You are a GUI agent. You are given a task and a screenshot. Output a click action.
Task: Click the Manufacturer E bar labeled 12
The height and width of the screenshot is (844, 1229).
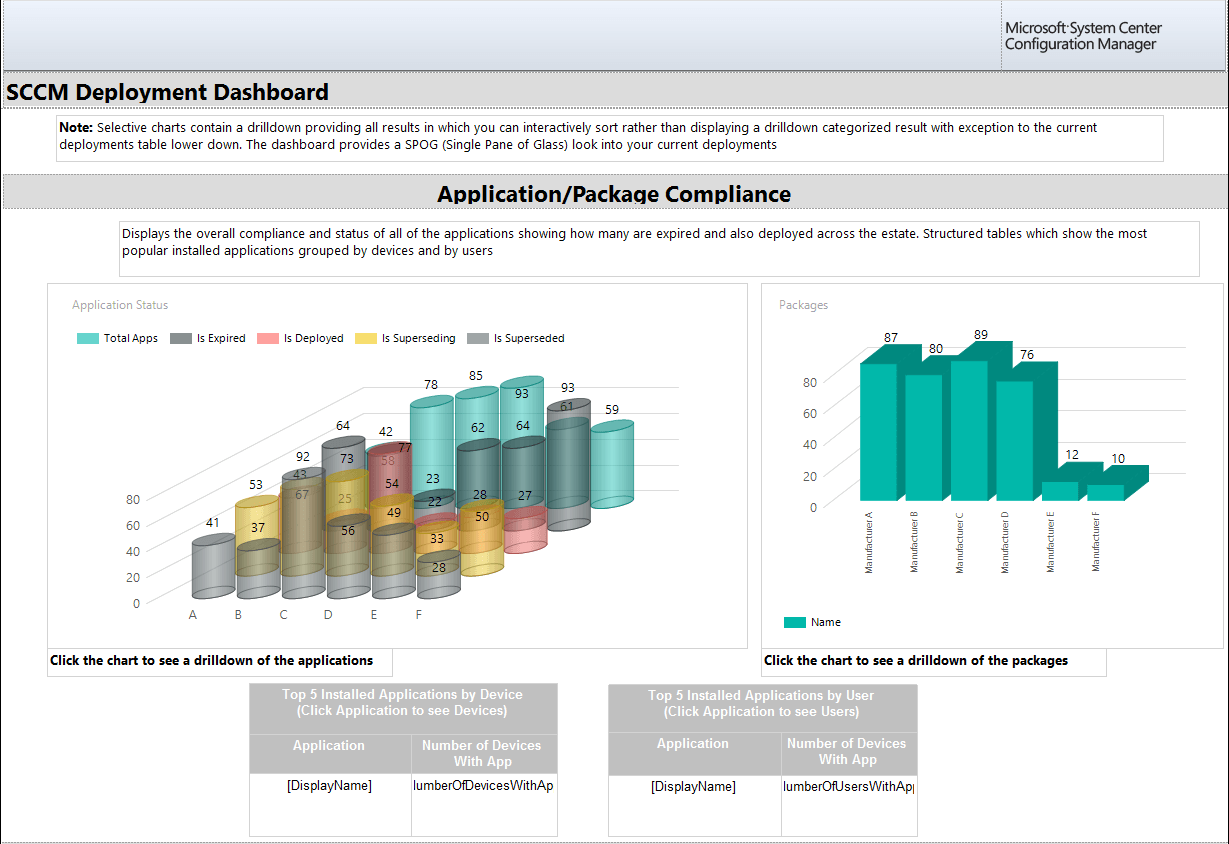1060,491
